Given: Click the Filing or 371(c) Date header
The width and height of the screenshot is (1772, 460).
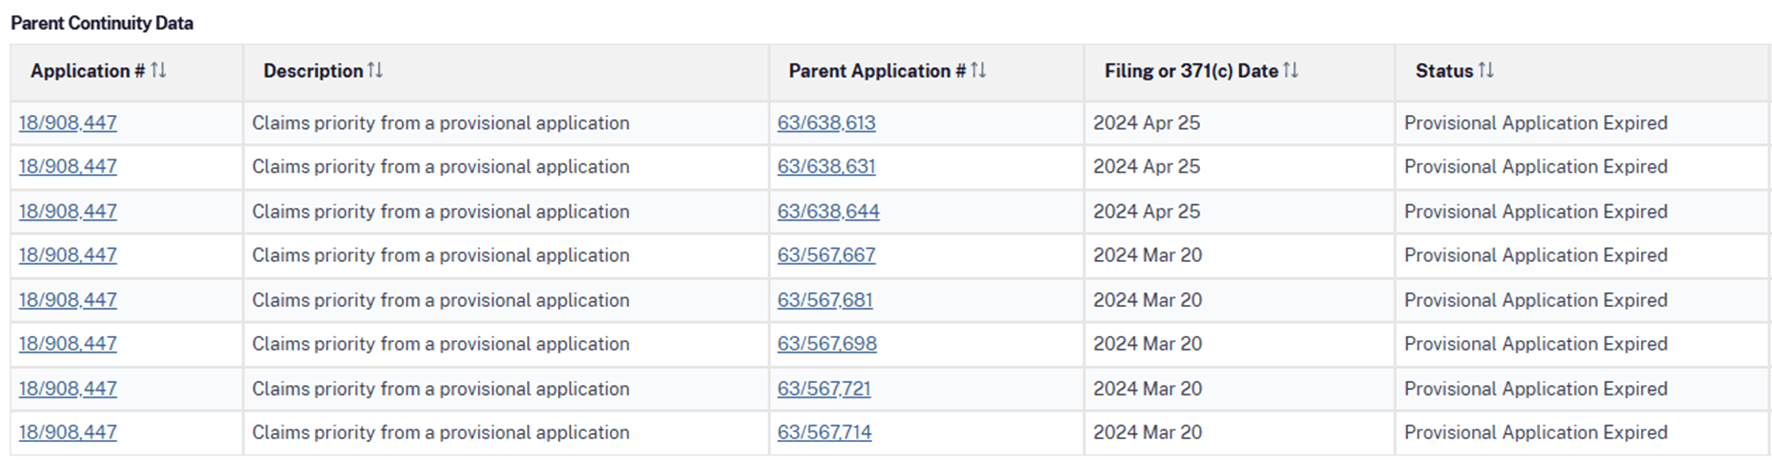Looking at the screenshot, I should tap(1191, 71).
